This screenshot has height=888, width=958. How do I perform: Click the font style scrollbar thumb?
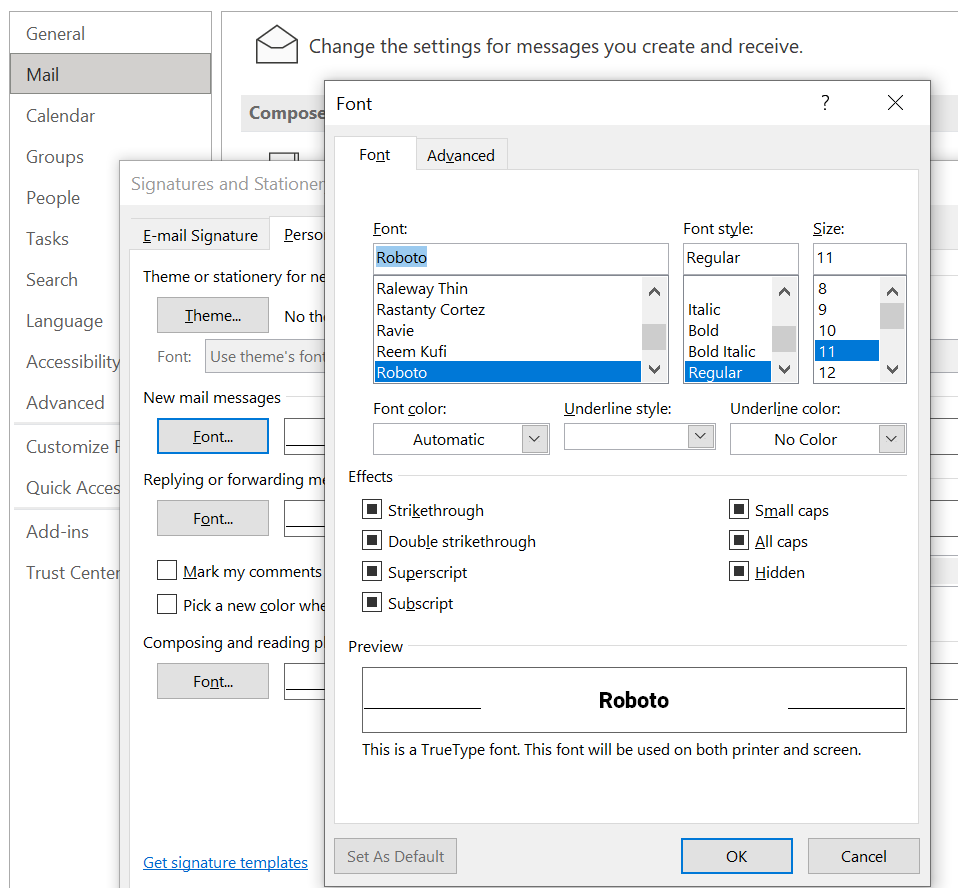[x=784, y=339]
